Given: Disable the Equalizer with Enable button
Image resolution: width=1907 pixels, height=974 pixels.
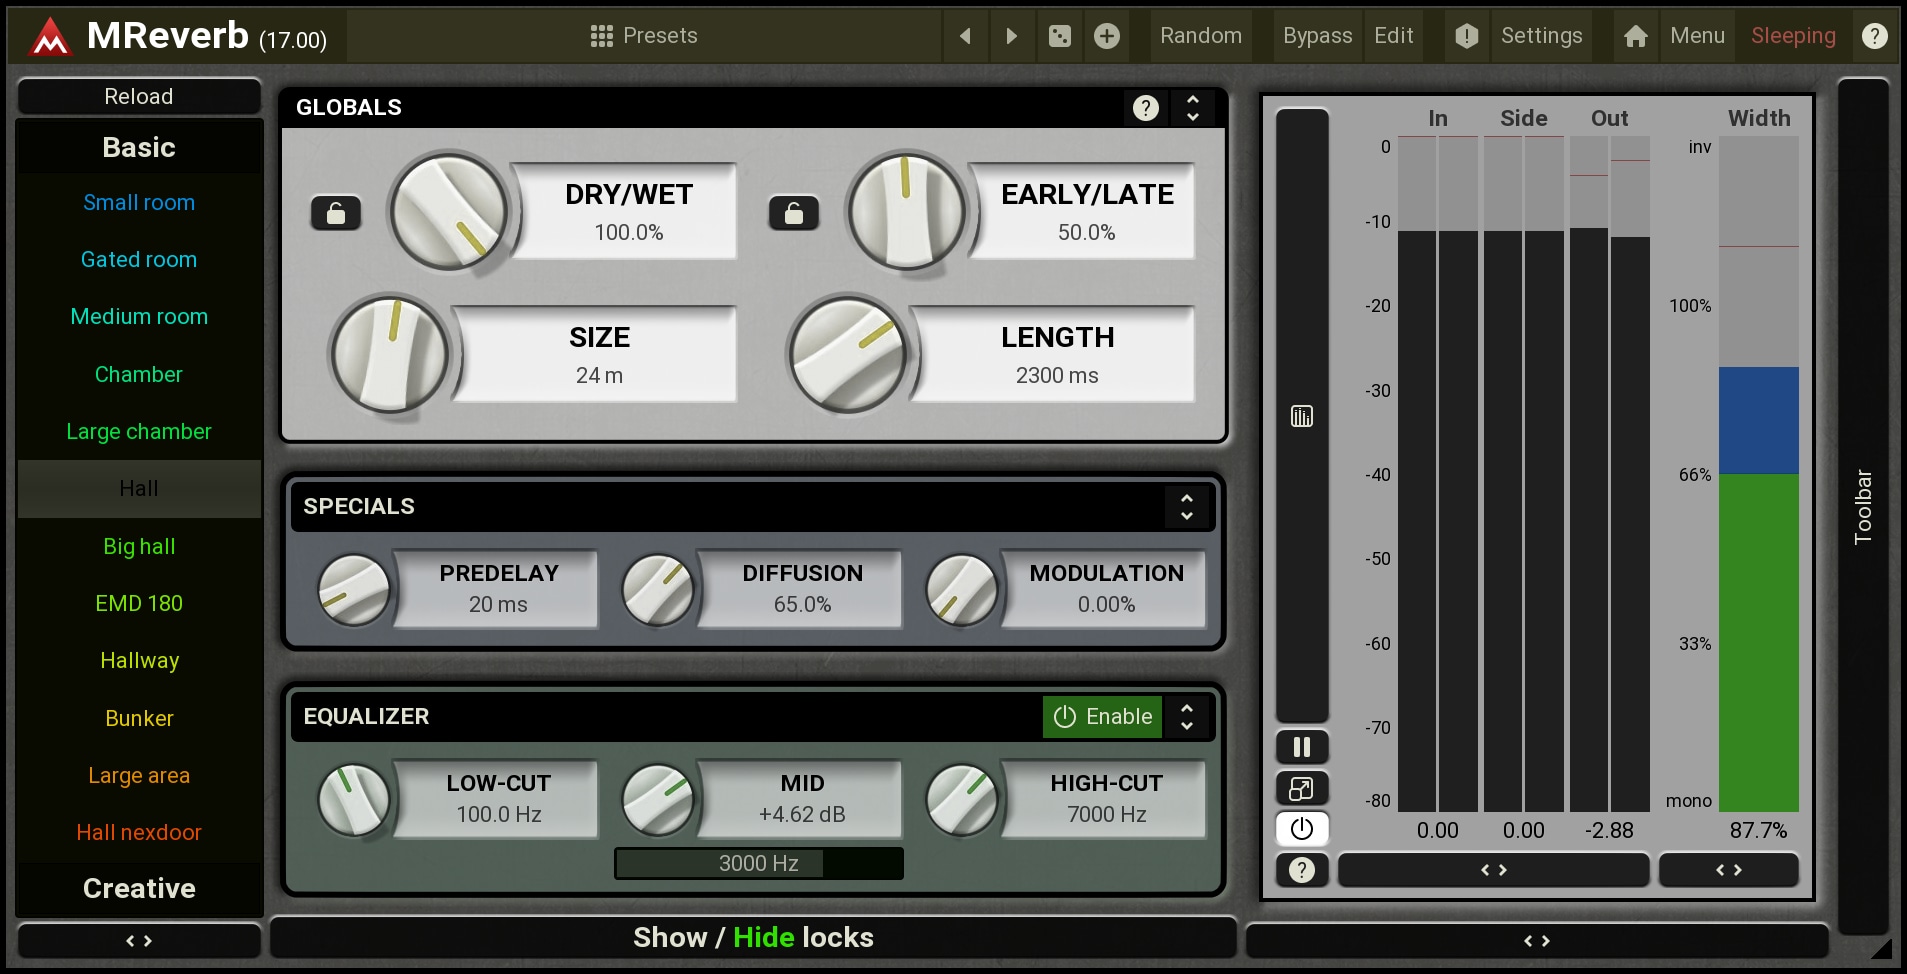Looking at the screenshot, I should pos(1102,716).
